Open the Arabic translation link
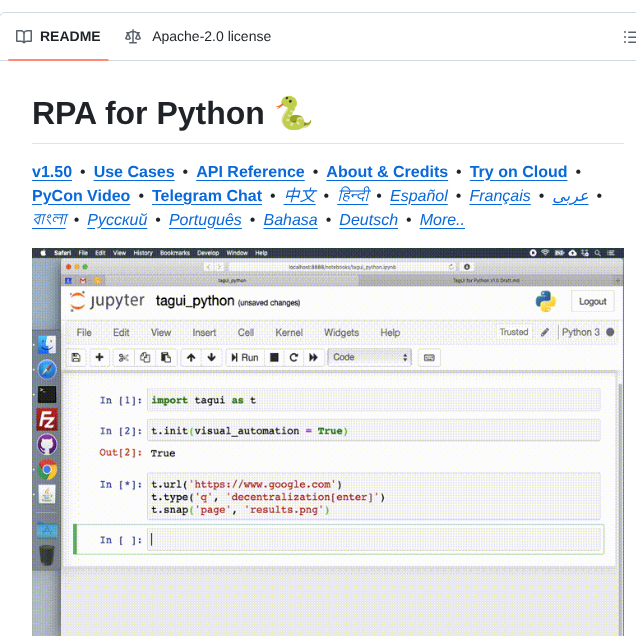The width and height of the screenshot is (636, 636). pyautogui.click(x=570, y=196)
